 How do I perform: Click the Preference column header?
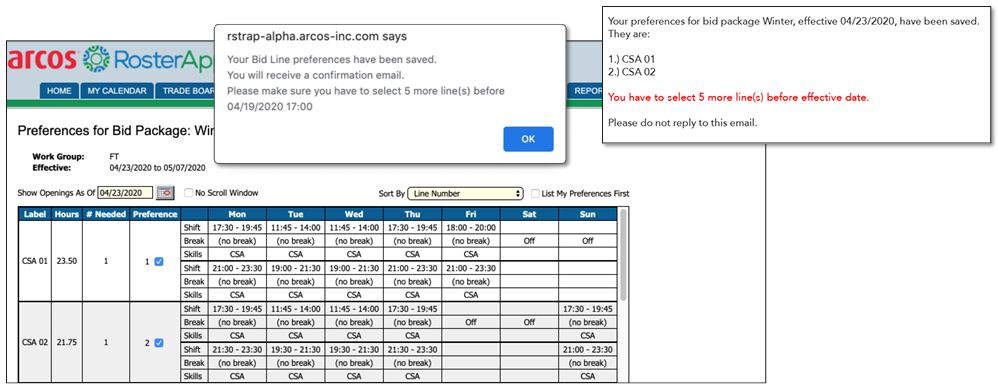click(x=155, y=214)
